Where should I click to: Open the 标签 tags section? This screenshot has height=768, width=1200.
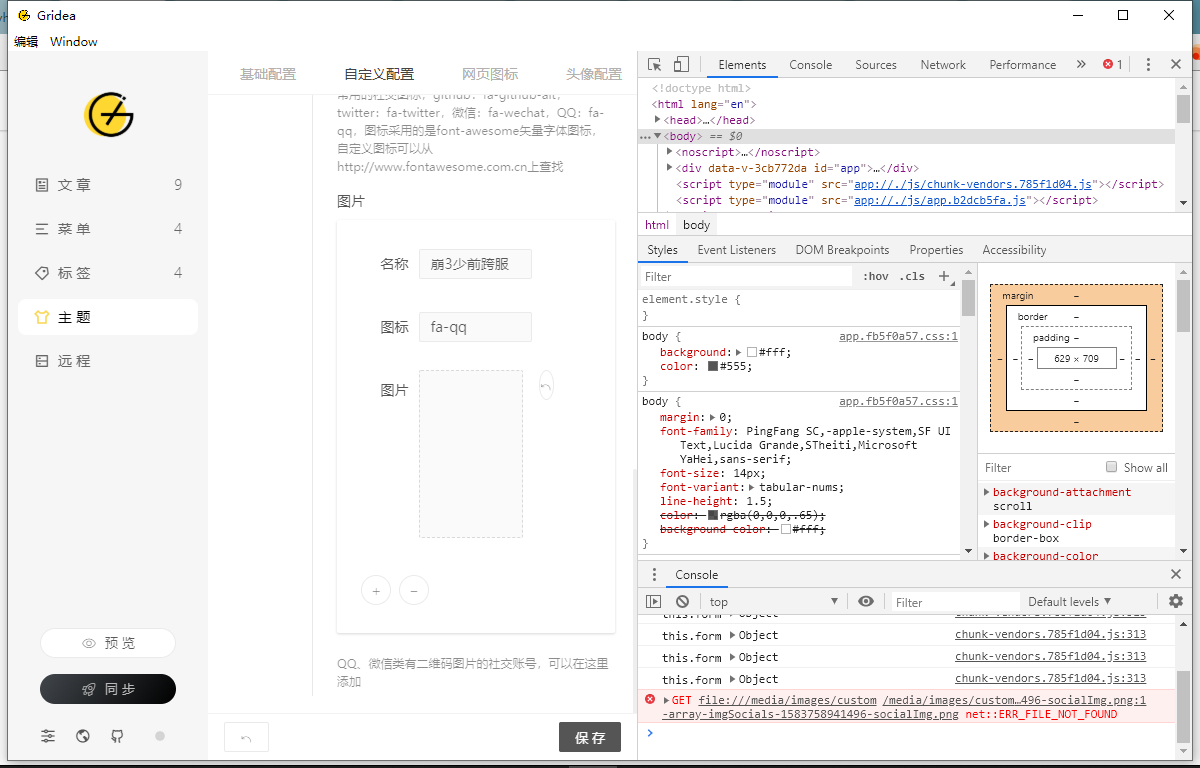coord(108,273)
